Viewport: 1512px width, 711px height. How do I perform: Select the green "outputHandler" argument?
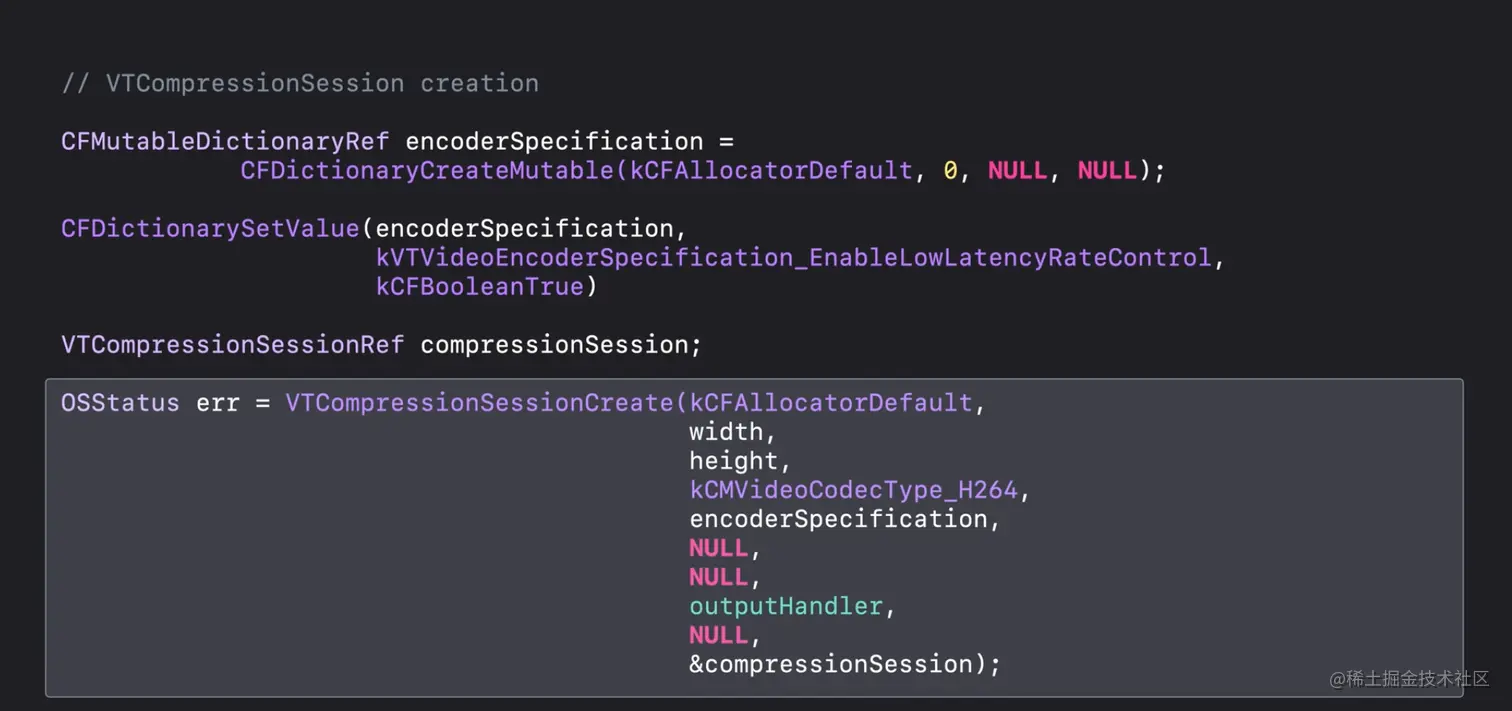click(786, 606)
